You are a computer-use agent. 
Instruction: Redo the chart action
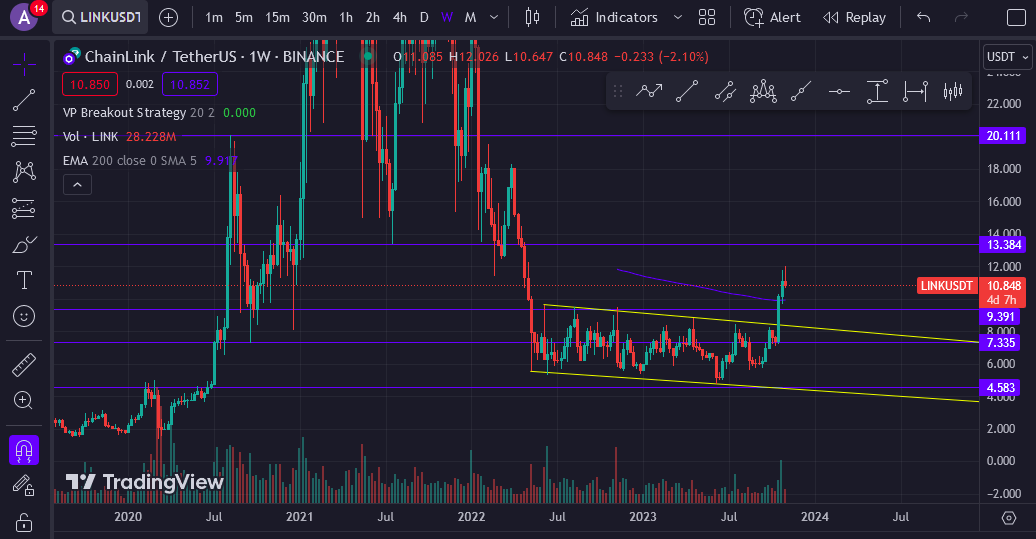(x=962, y=18)
